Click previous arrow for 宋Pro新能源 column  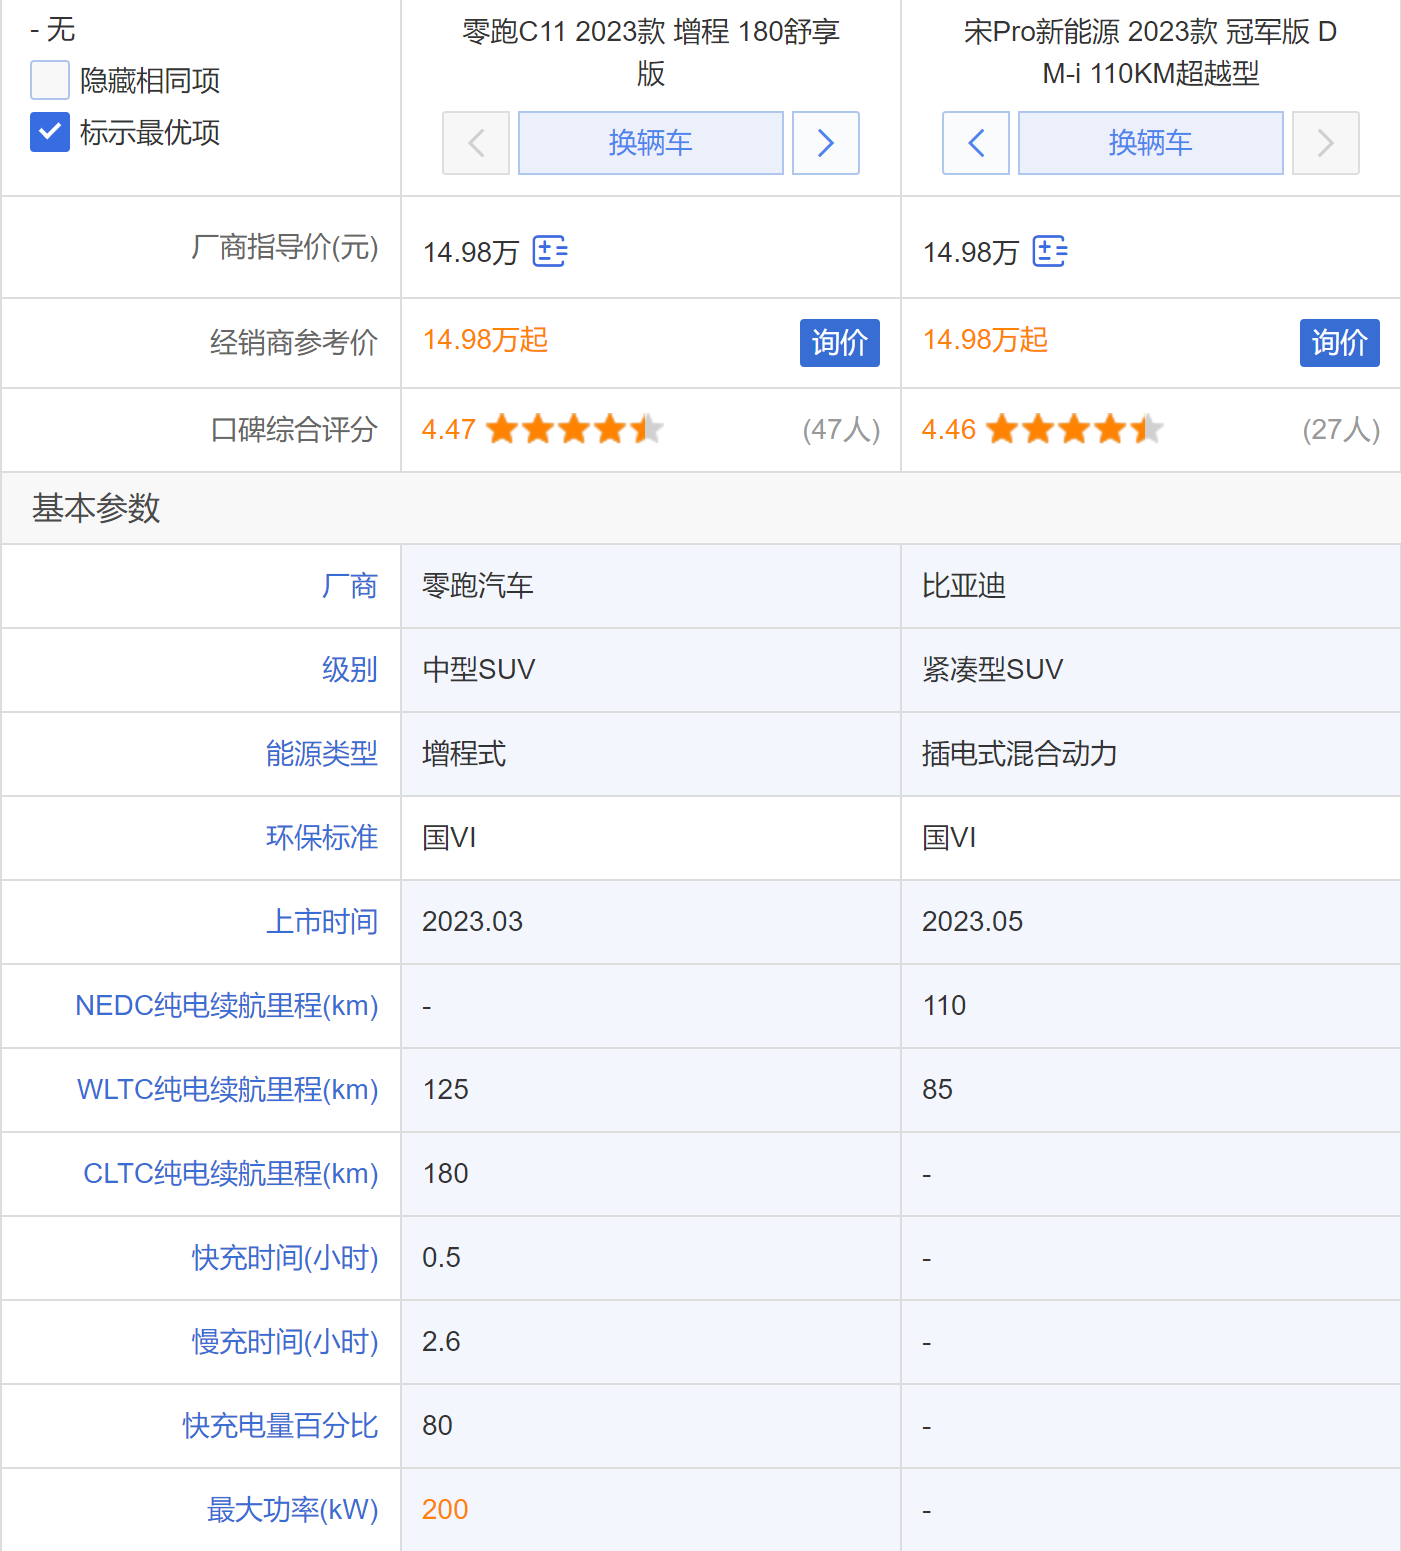976,143
